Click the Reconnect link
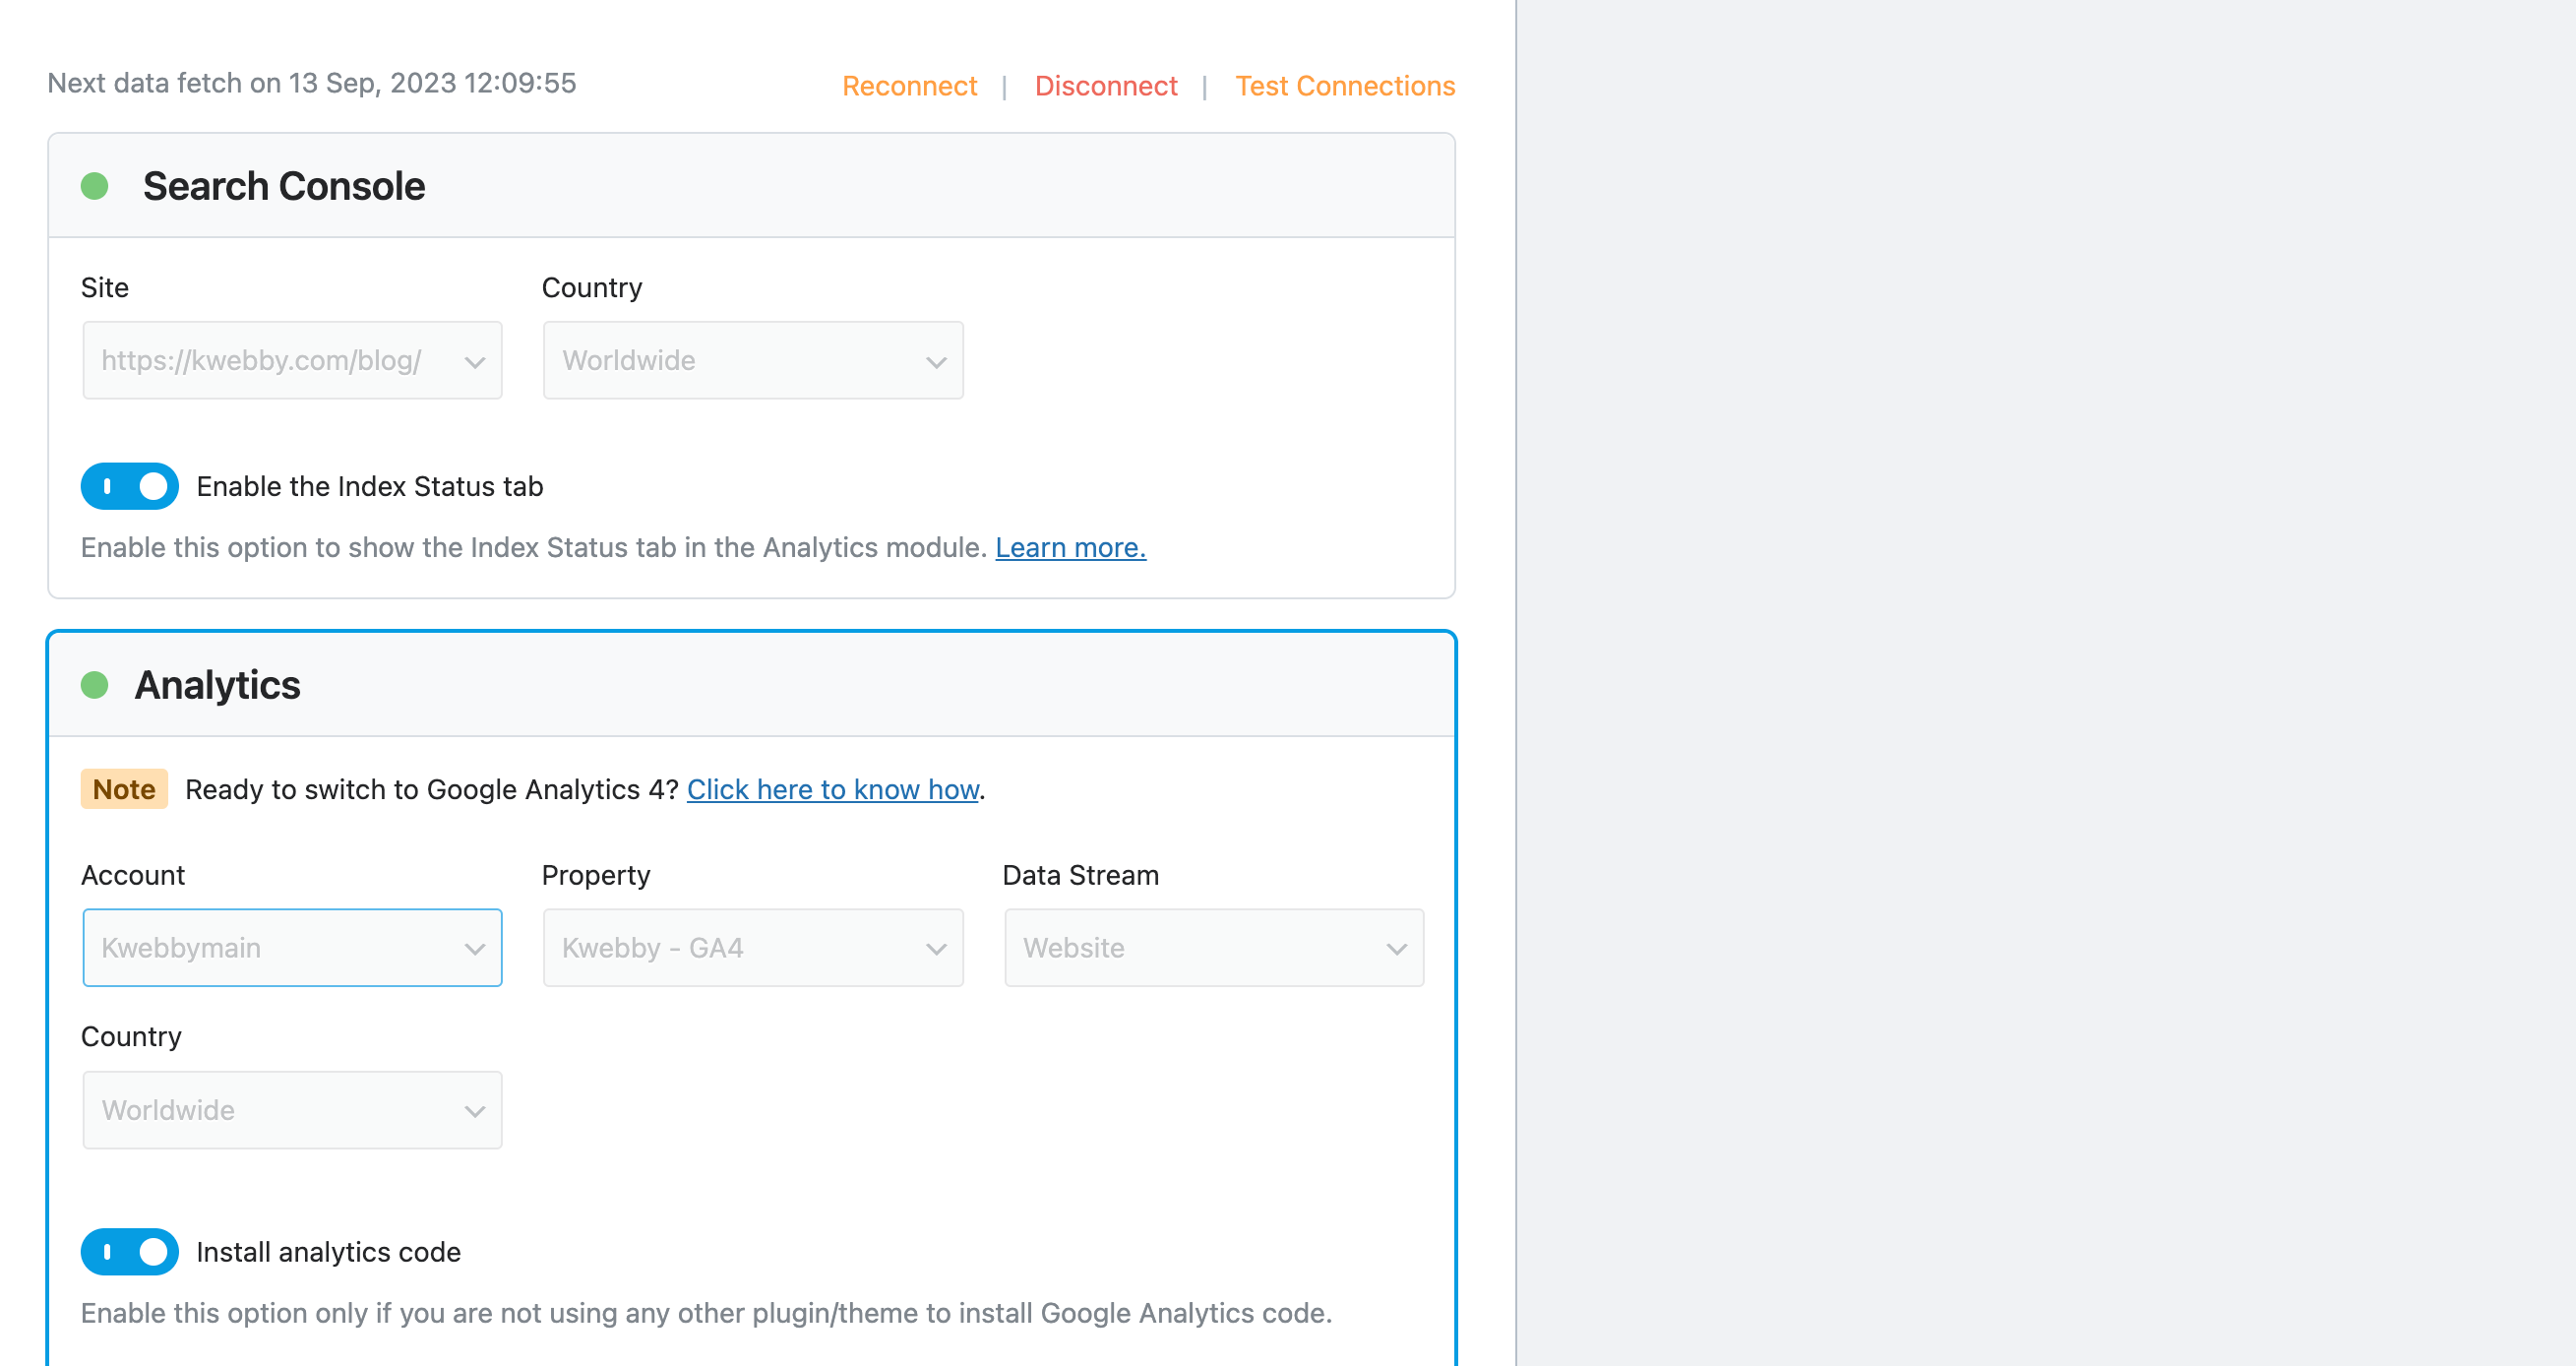The height and width of the screenshot is (1366, 2576). tap(909, 86)
